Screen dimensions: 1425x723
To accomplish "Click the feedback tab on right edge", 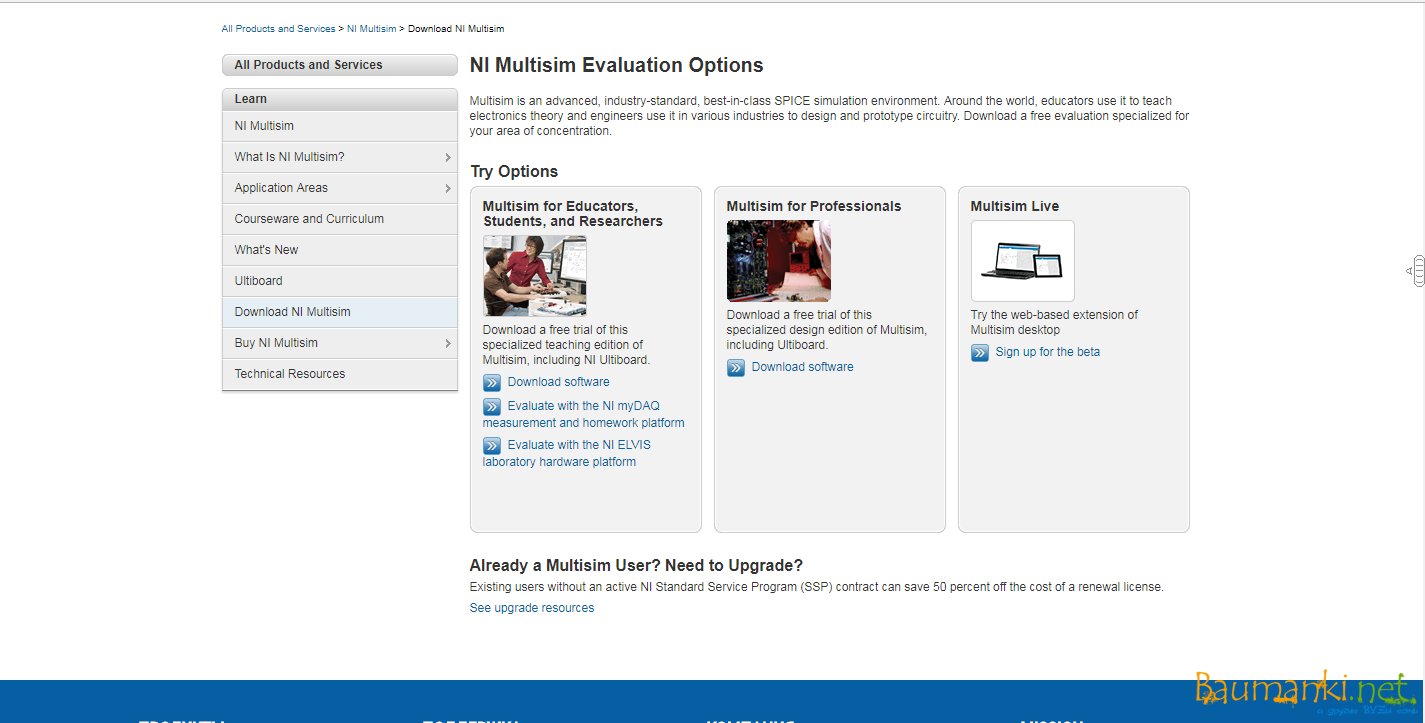I will (1417, 271).
